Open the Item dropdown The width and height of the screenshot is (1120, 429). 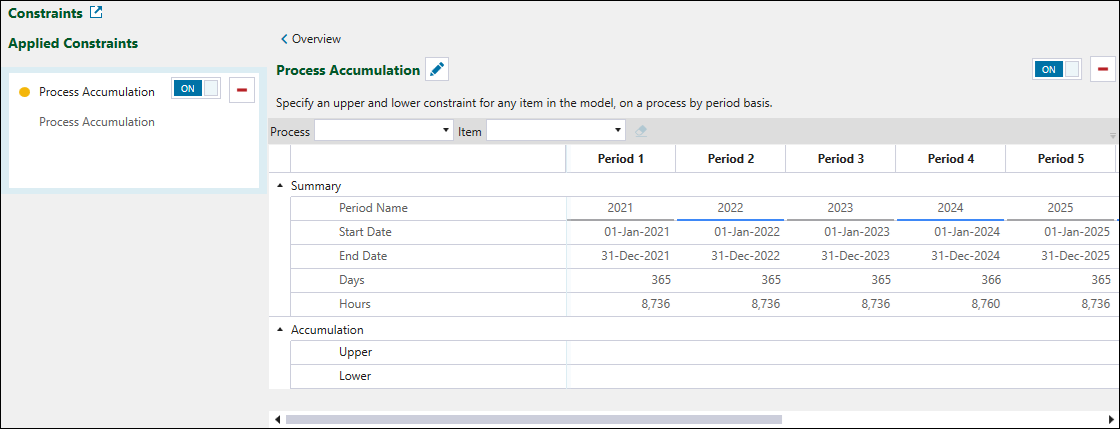coord(617,131)
